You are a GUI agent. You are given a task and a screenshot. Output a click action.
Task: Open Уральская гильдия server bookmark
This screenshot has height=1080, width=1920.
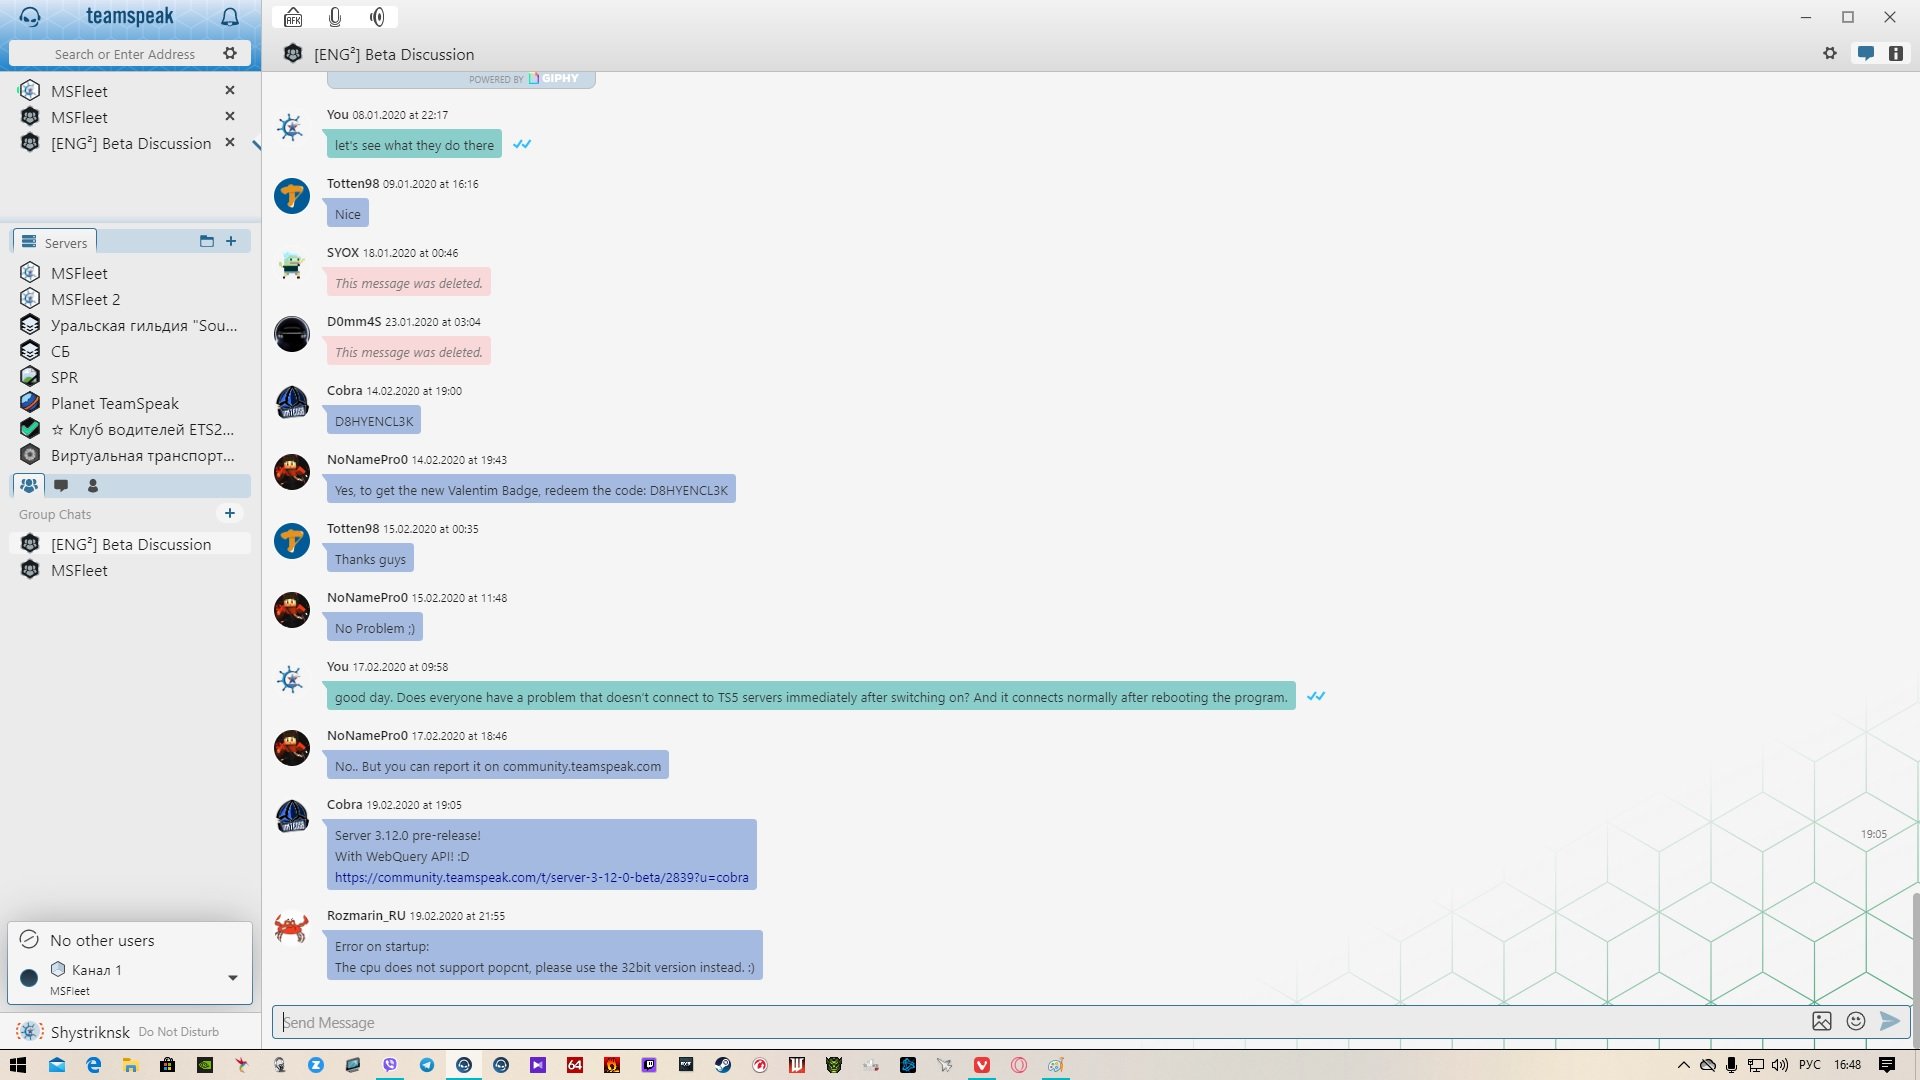[130, 325]
